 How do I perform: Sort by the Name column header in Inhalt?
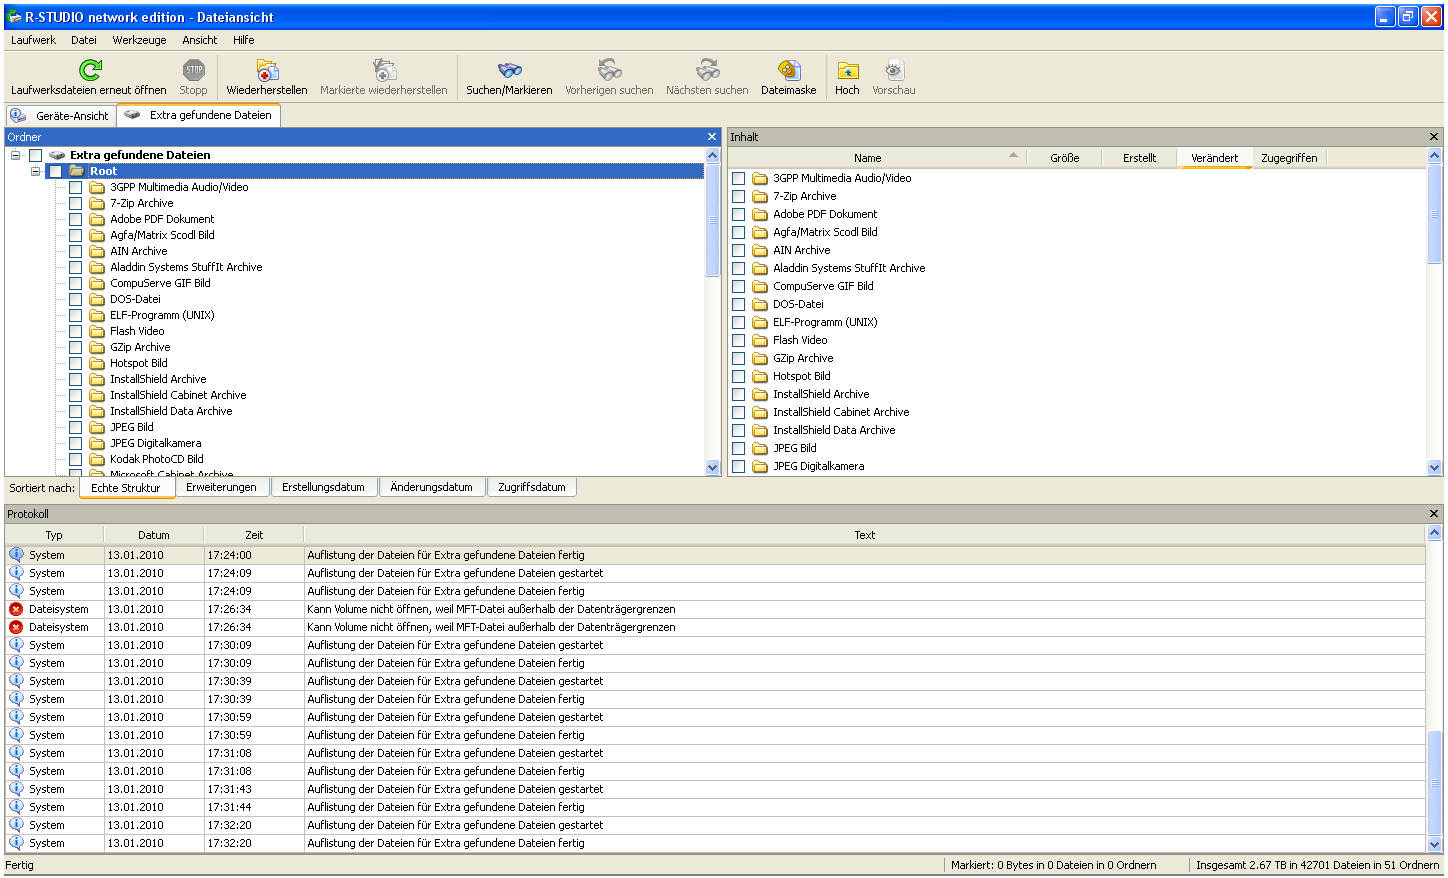pyautogui.click(x=867, y=158)
